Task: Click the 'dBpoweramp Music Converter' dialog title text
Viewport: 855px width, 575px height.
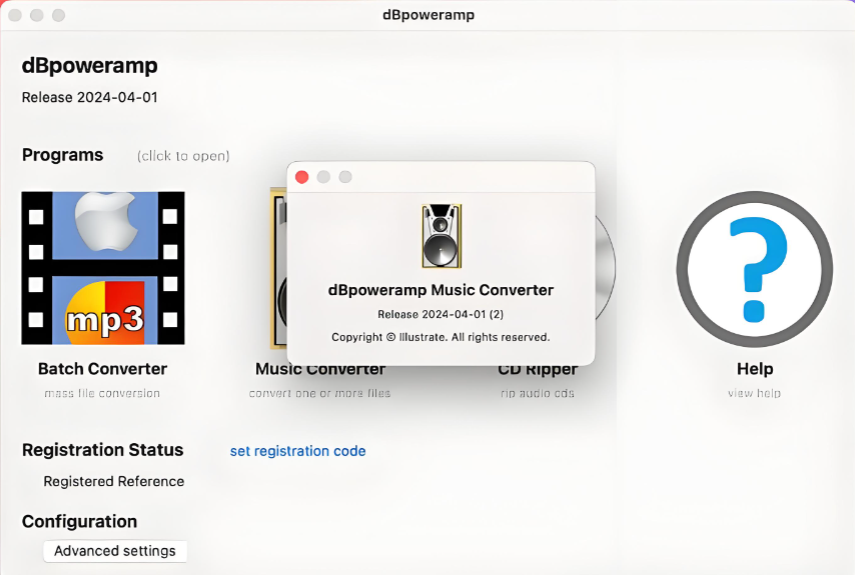Action: pos(441,290)
